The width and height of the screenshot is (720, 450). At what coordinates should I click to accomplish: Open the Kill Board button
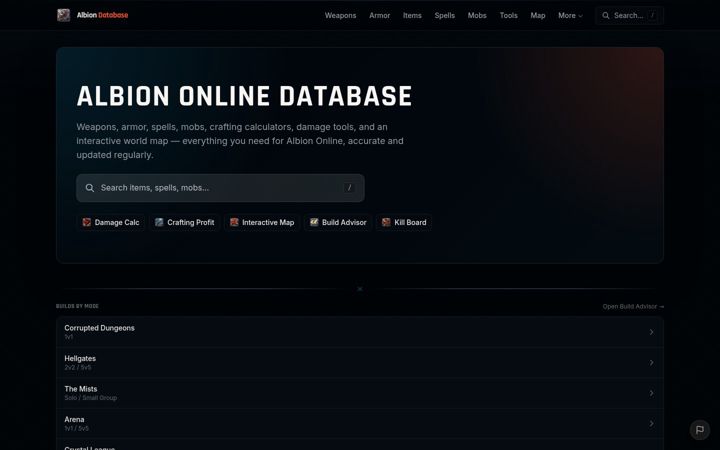tap(404, 222)
